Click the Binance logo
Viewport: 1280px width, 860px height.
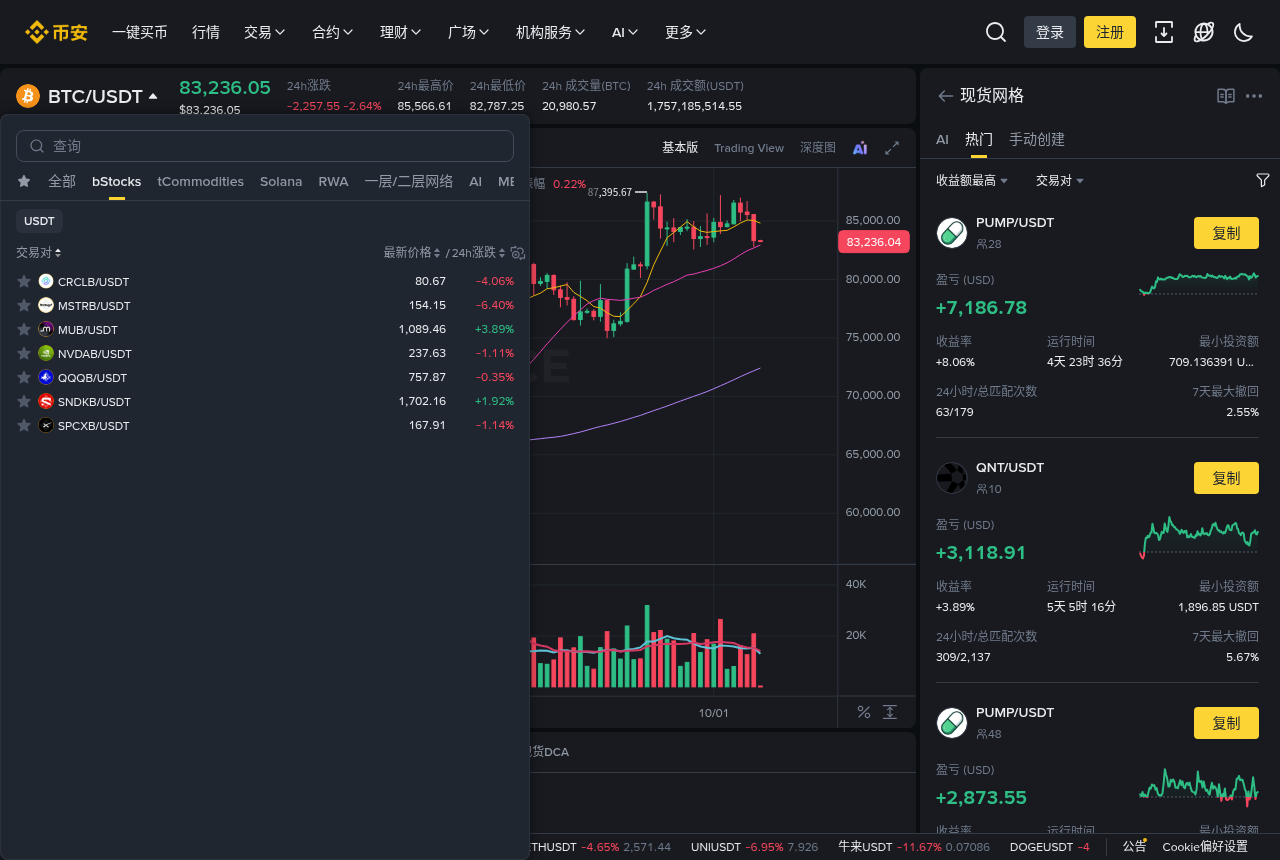click(x=56, y=32)
